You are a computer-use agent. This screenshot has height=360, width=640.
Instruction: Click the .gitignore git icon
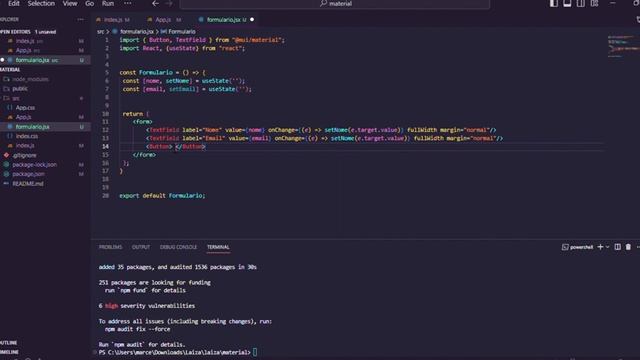(x=6, y=155)
